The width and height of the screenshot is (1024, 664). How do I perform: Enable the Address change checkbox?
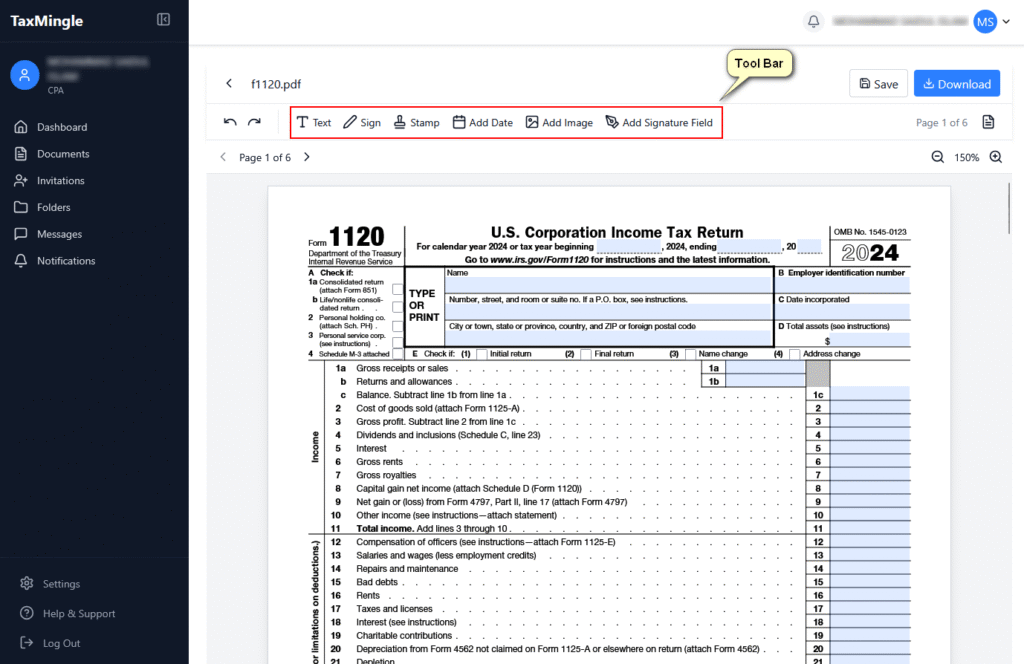pyautogui.click(x=794, y=354)
